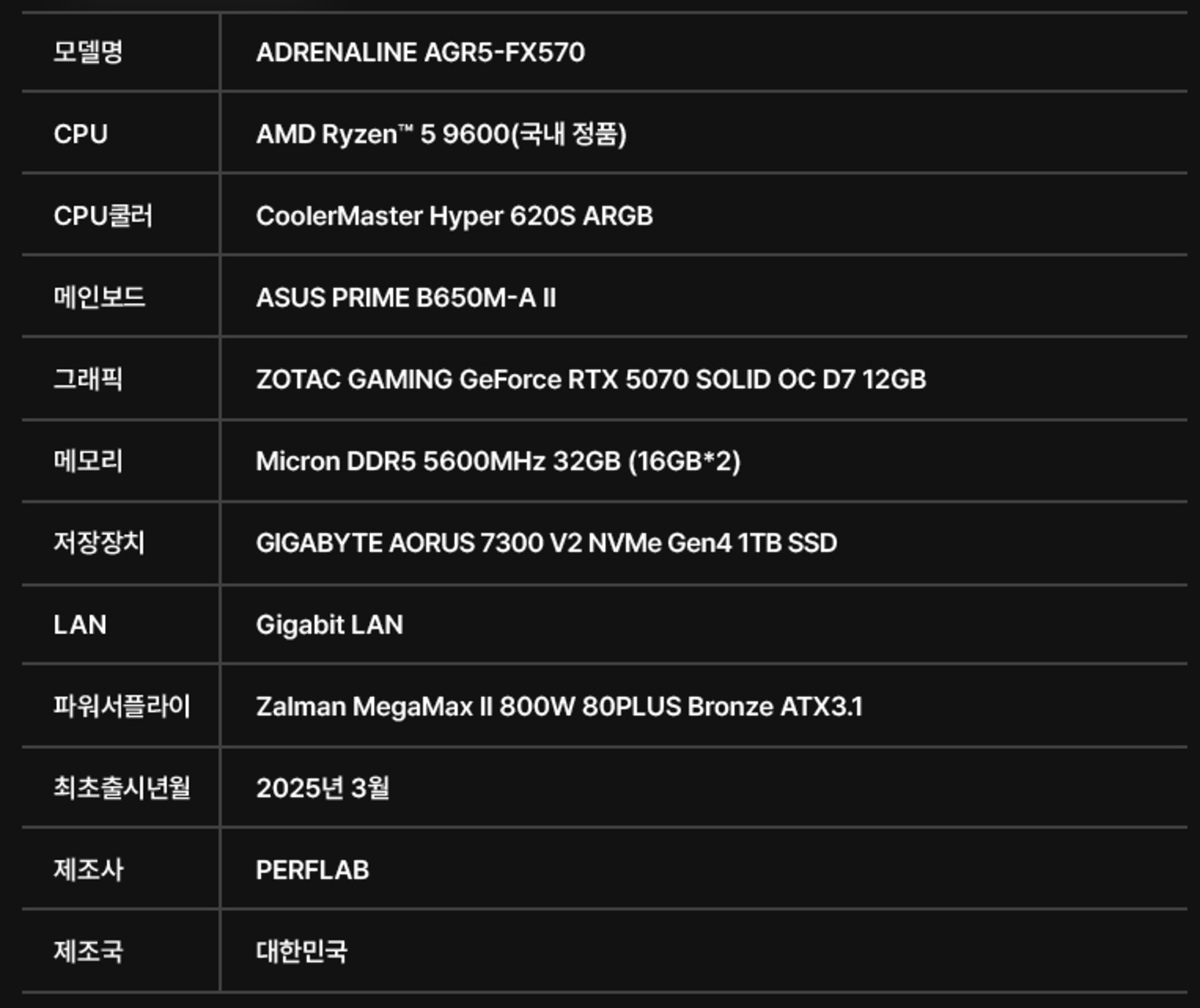The width and height of the screenshot is (1200, 1008).
Task: Click the 그래픽 row label
Action: [88, 380]
